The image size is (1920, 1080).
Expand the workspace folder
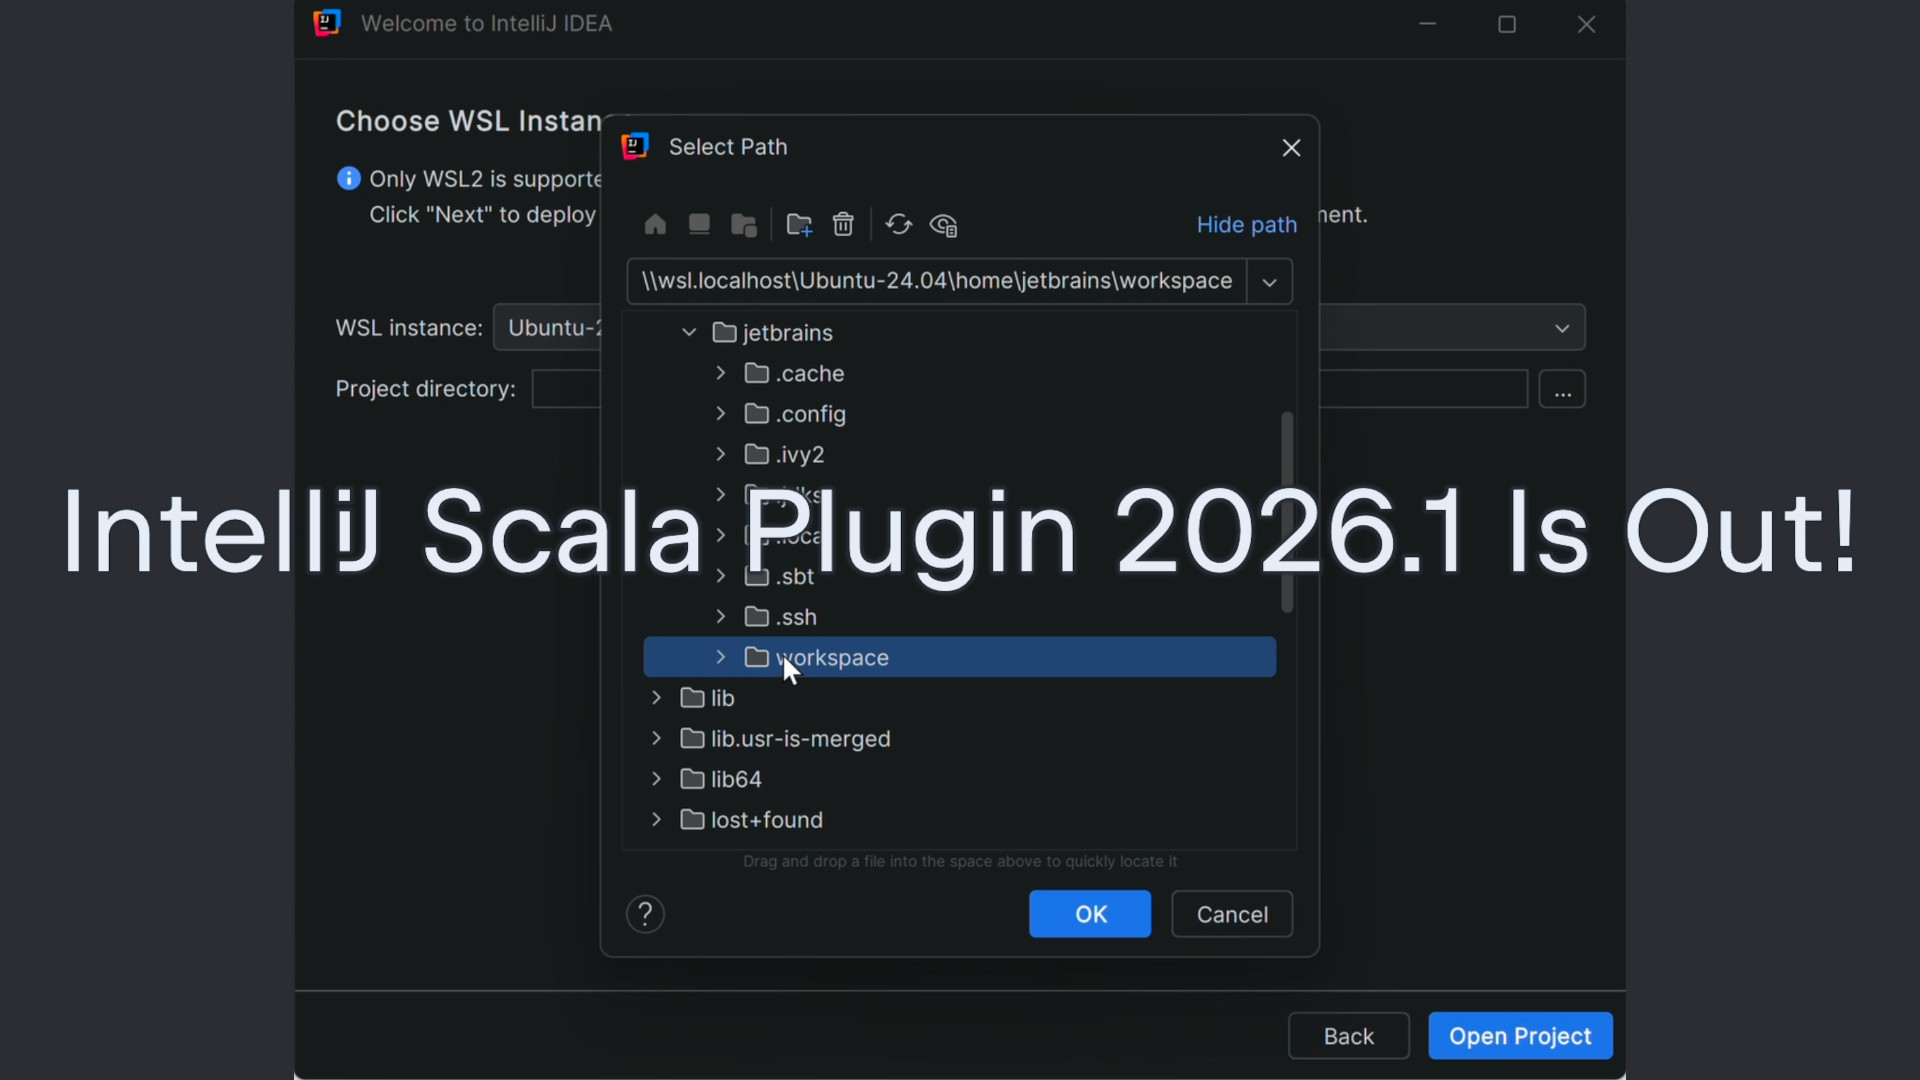click(719, 657)
